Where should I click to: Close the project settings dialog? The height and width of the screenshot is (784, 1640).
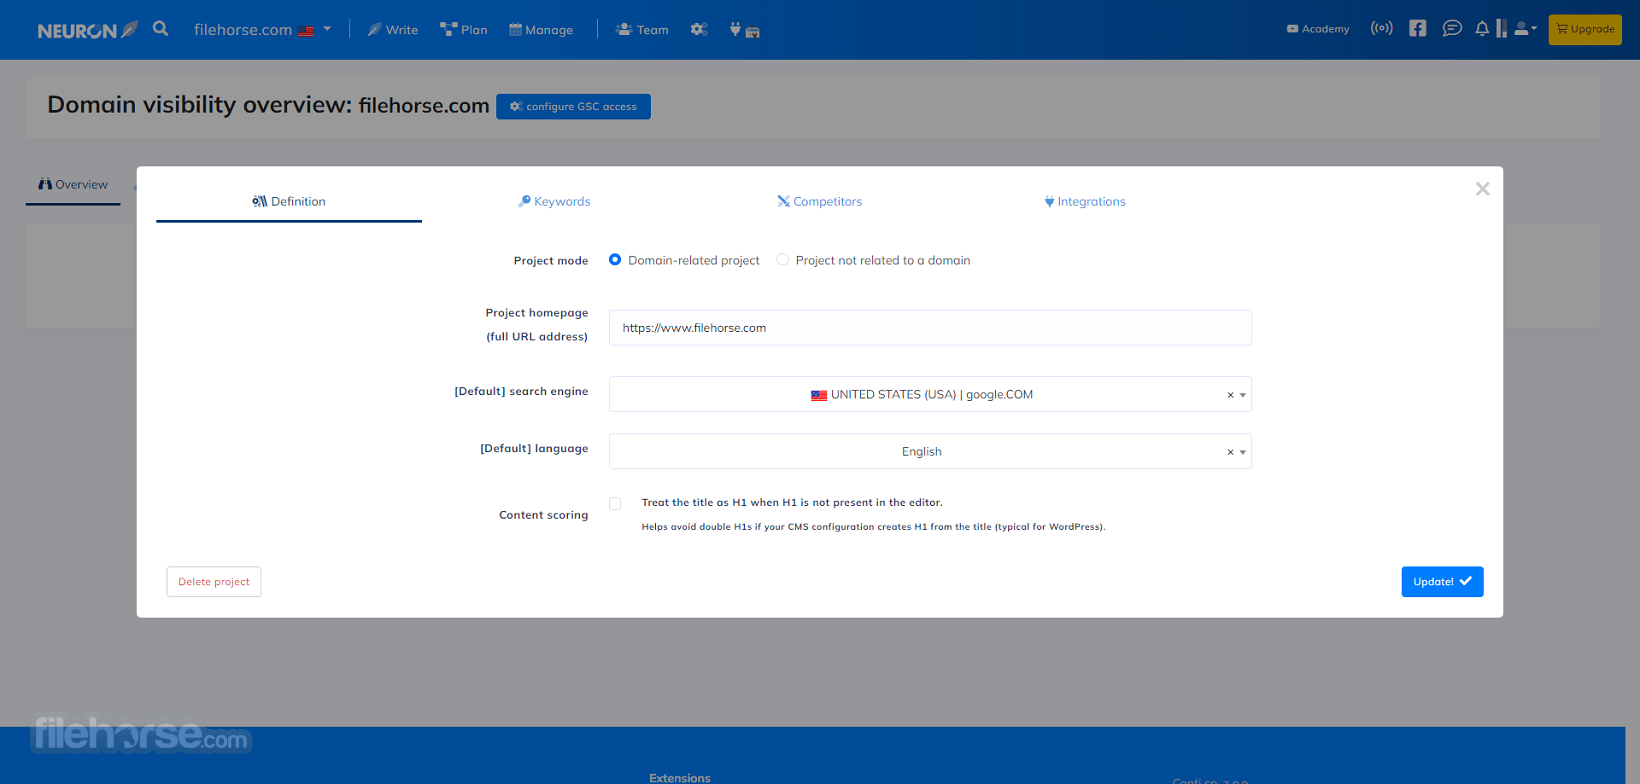click(x=1482, y=189)
